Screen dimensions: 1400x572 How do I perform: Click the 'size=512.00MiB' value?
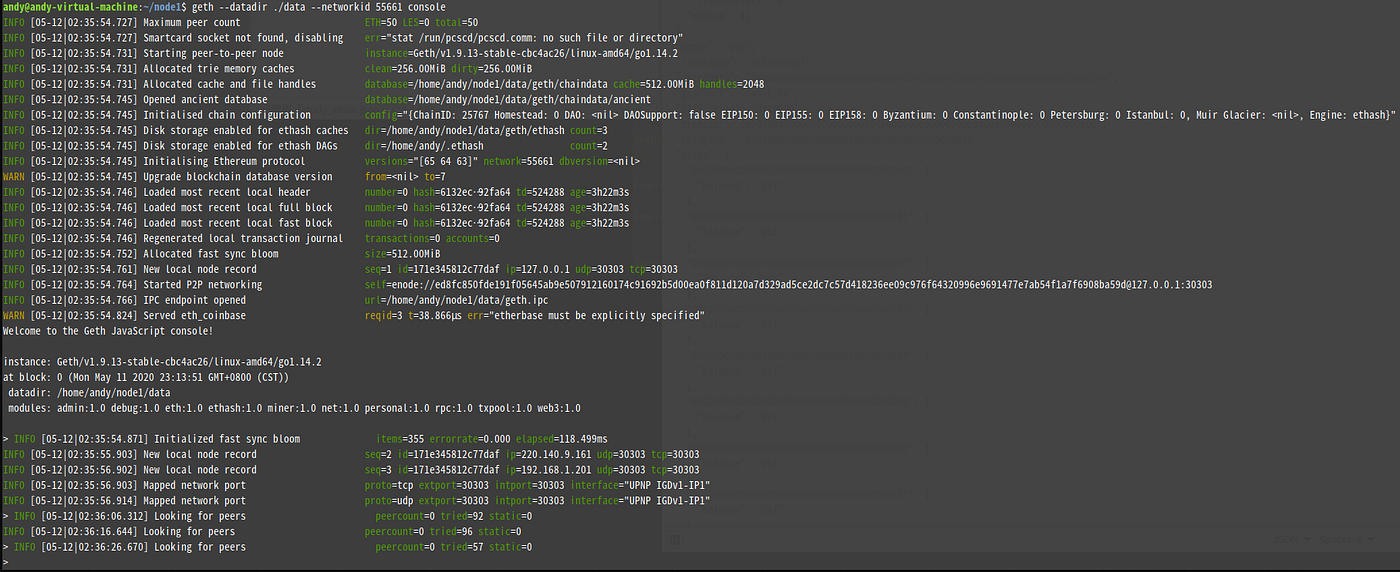[403, 254]
